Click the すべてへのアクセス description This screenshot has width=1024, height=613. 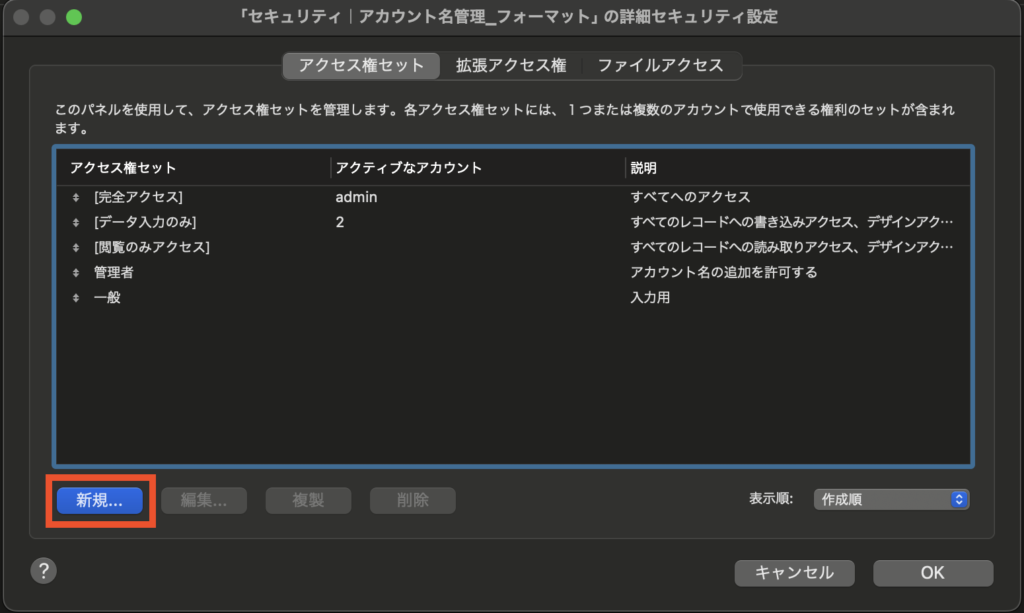tap(690, 197)
